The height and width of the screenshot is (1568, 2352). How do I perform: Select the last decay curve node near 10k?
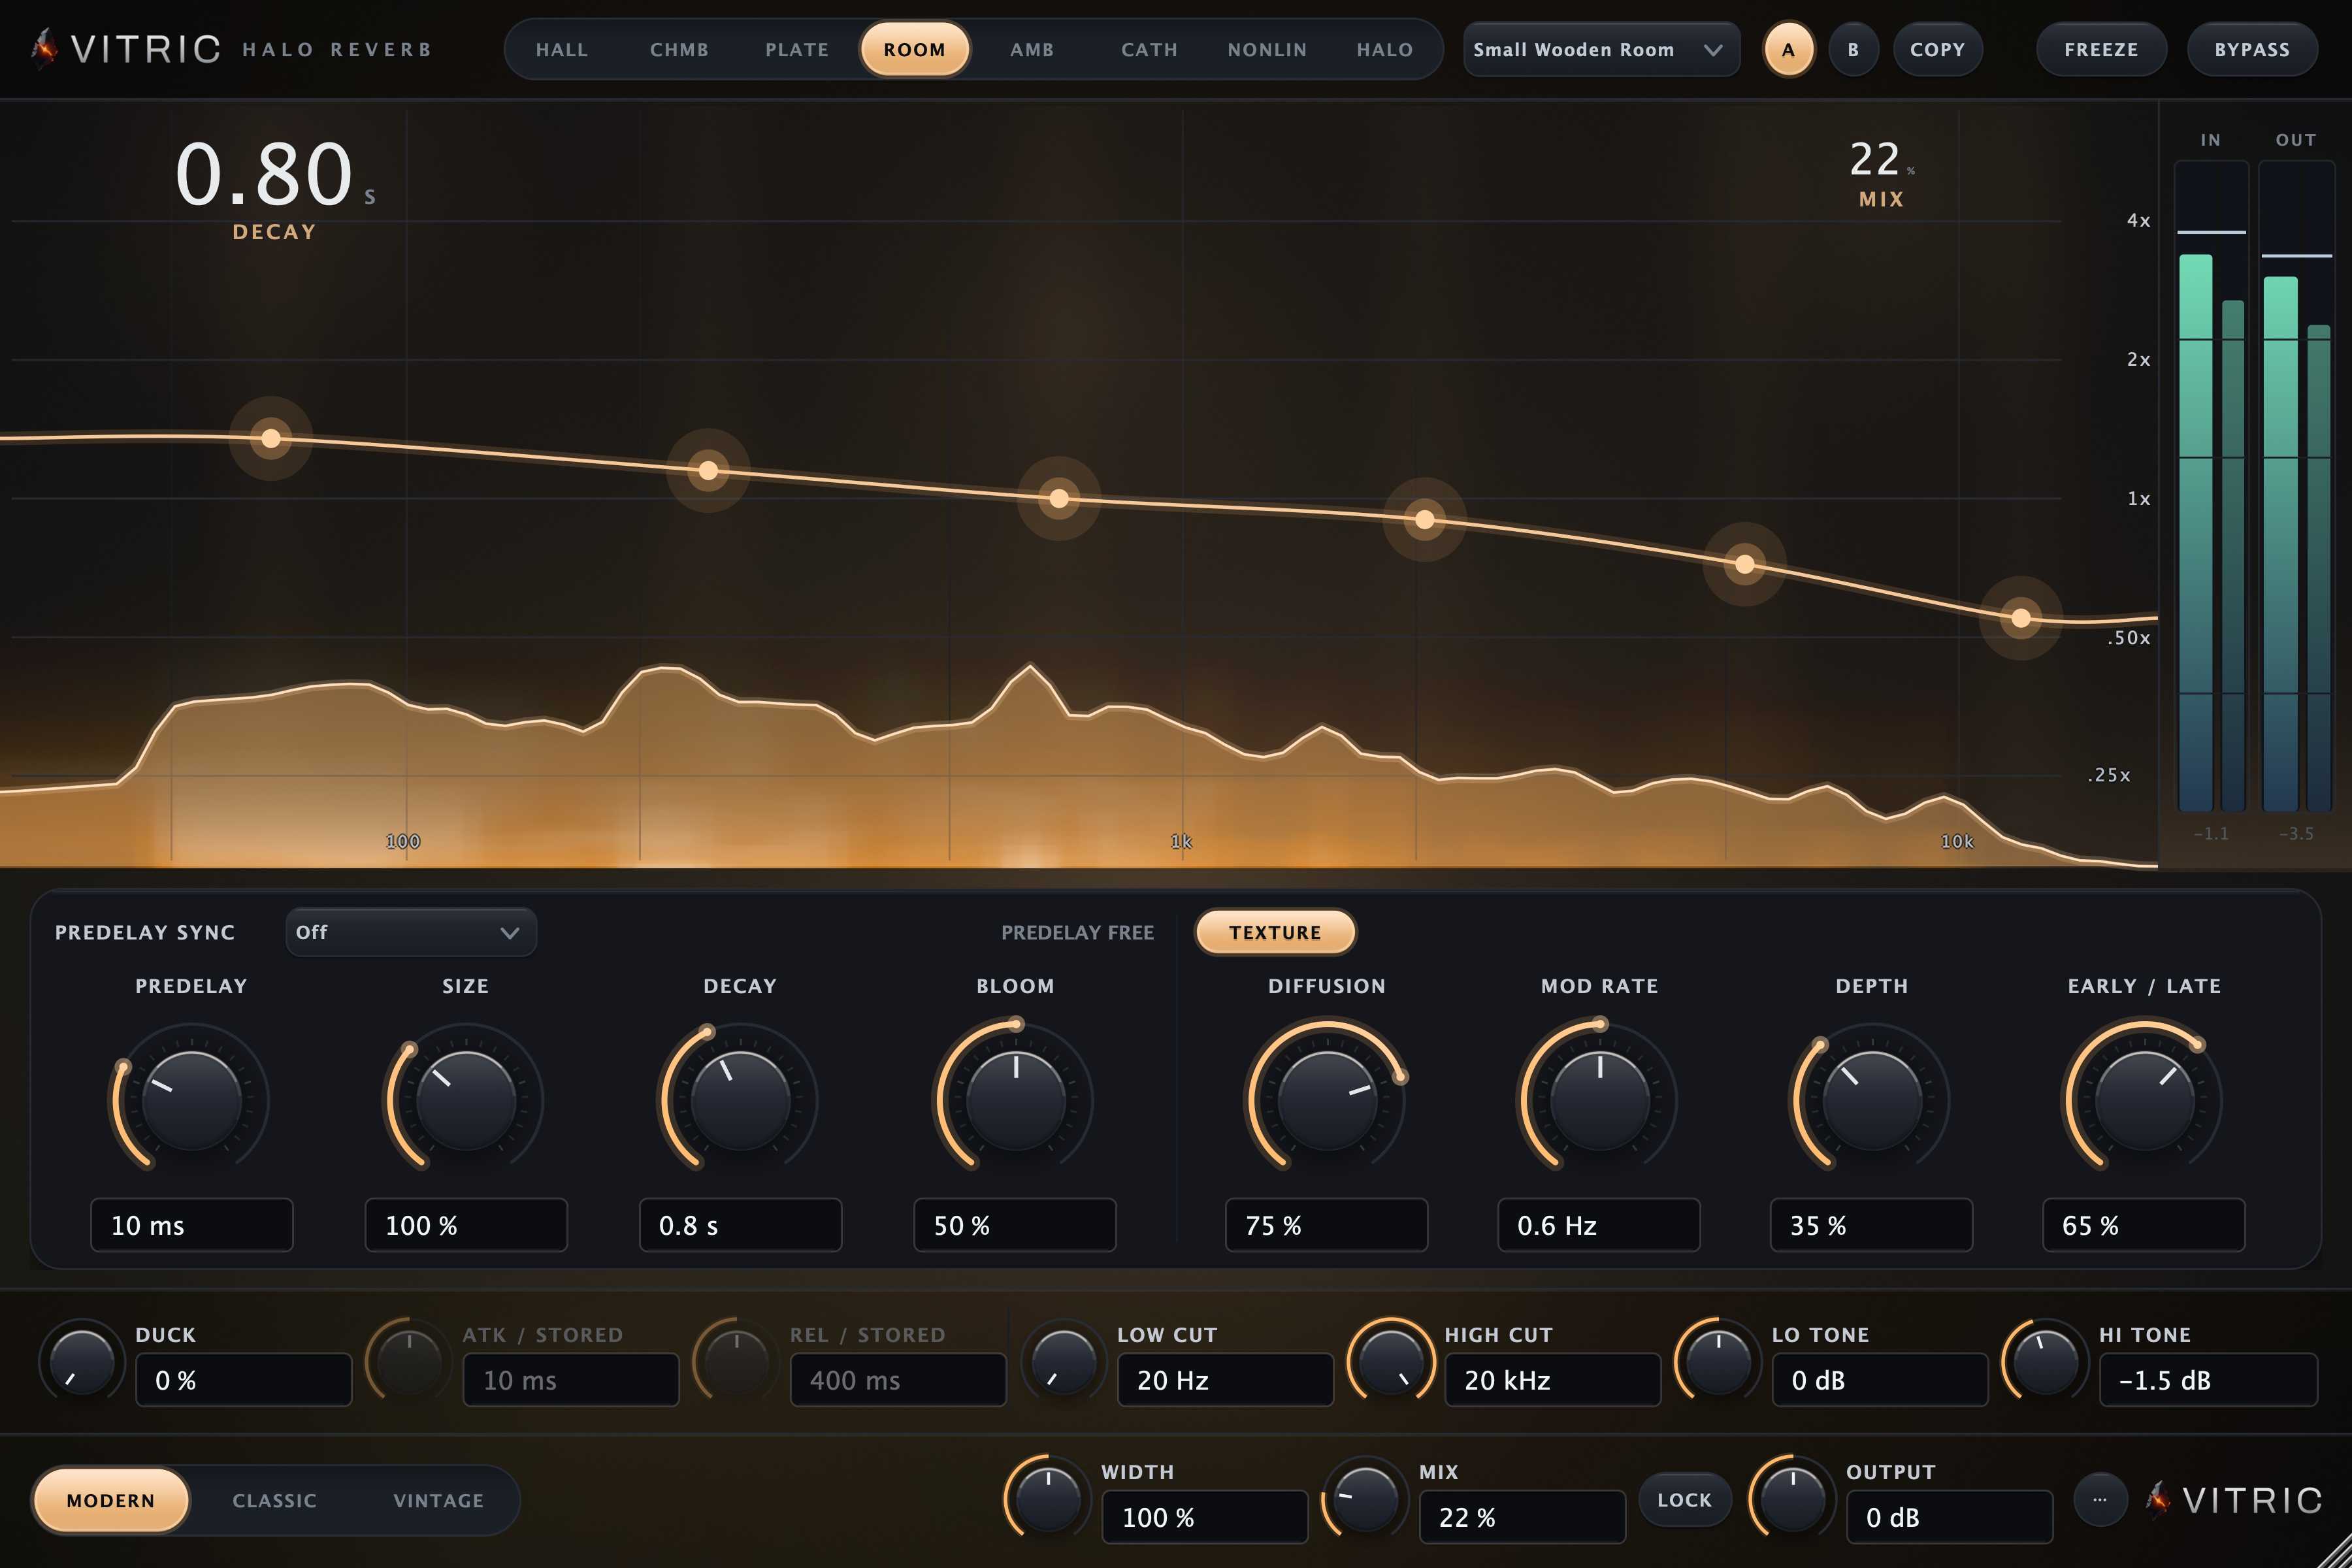click(2021, 618)
